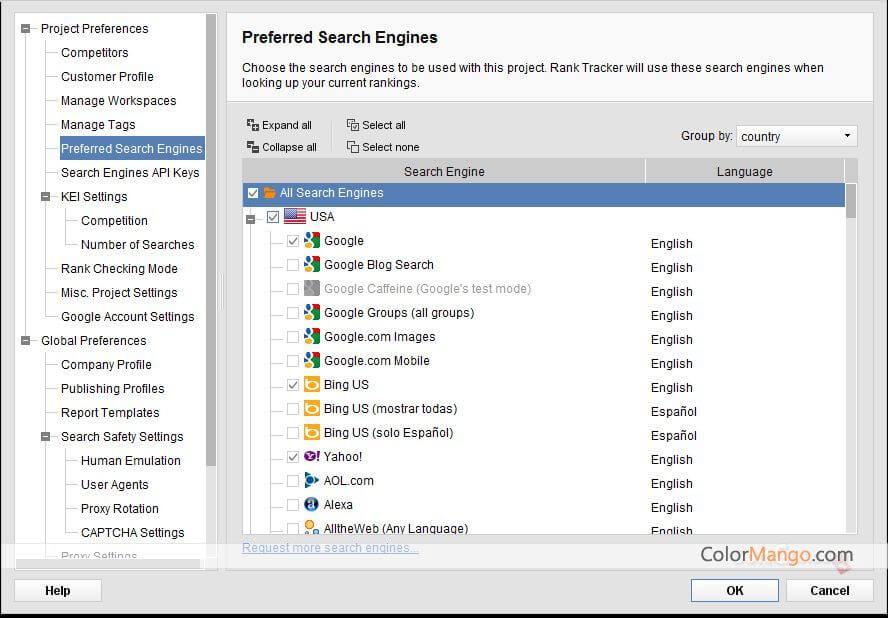Image resolution: width=888 pixels, height=618 pixels.
Task: Collapse the KEI Settings tree branch
Action: pyautogui.click(x=46, y=197)
